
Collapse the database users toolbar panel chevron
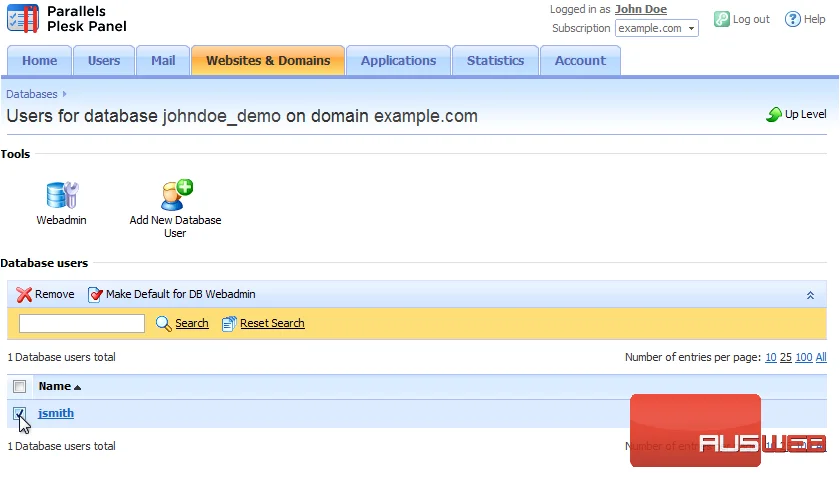point(811,295)
